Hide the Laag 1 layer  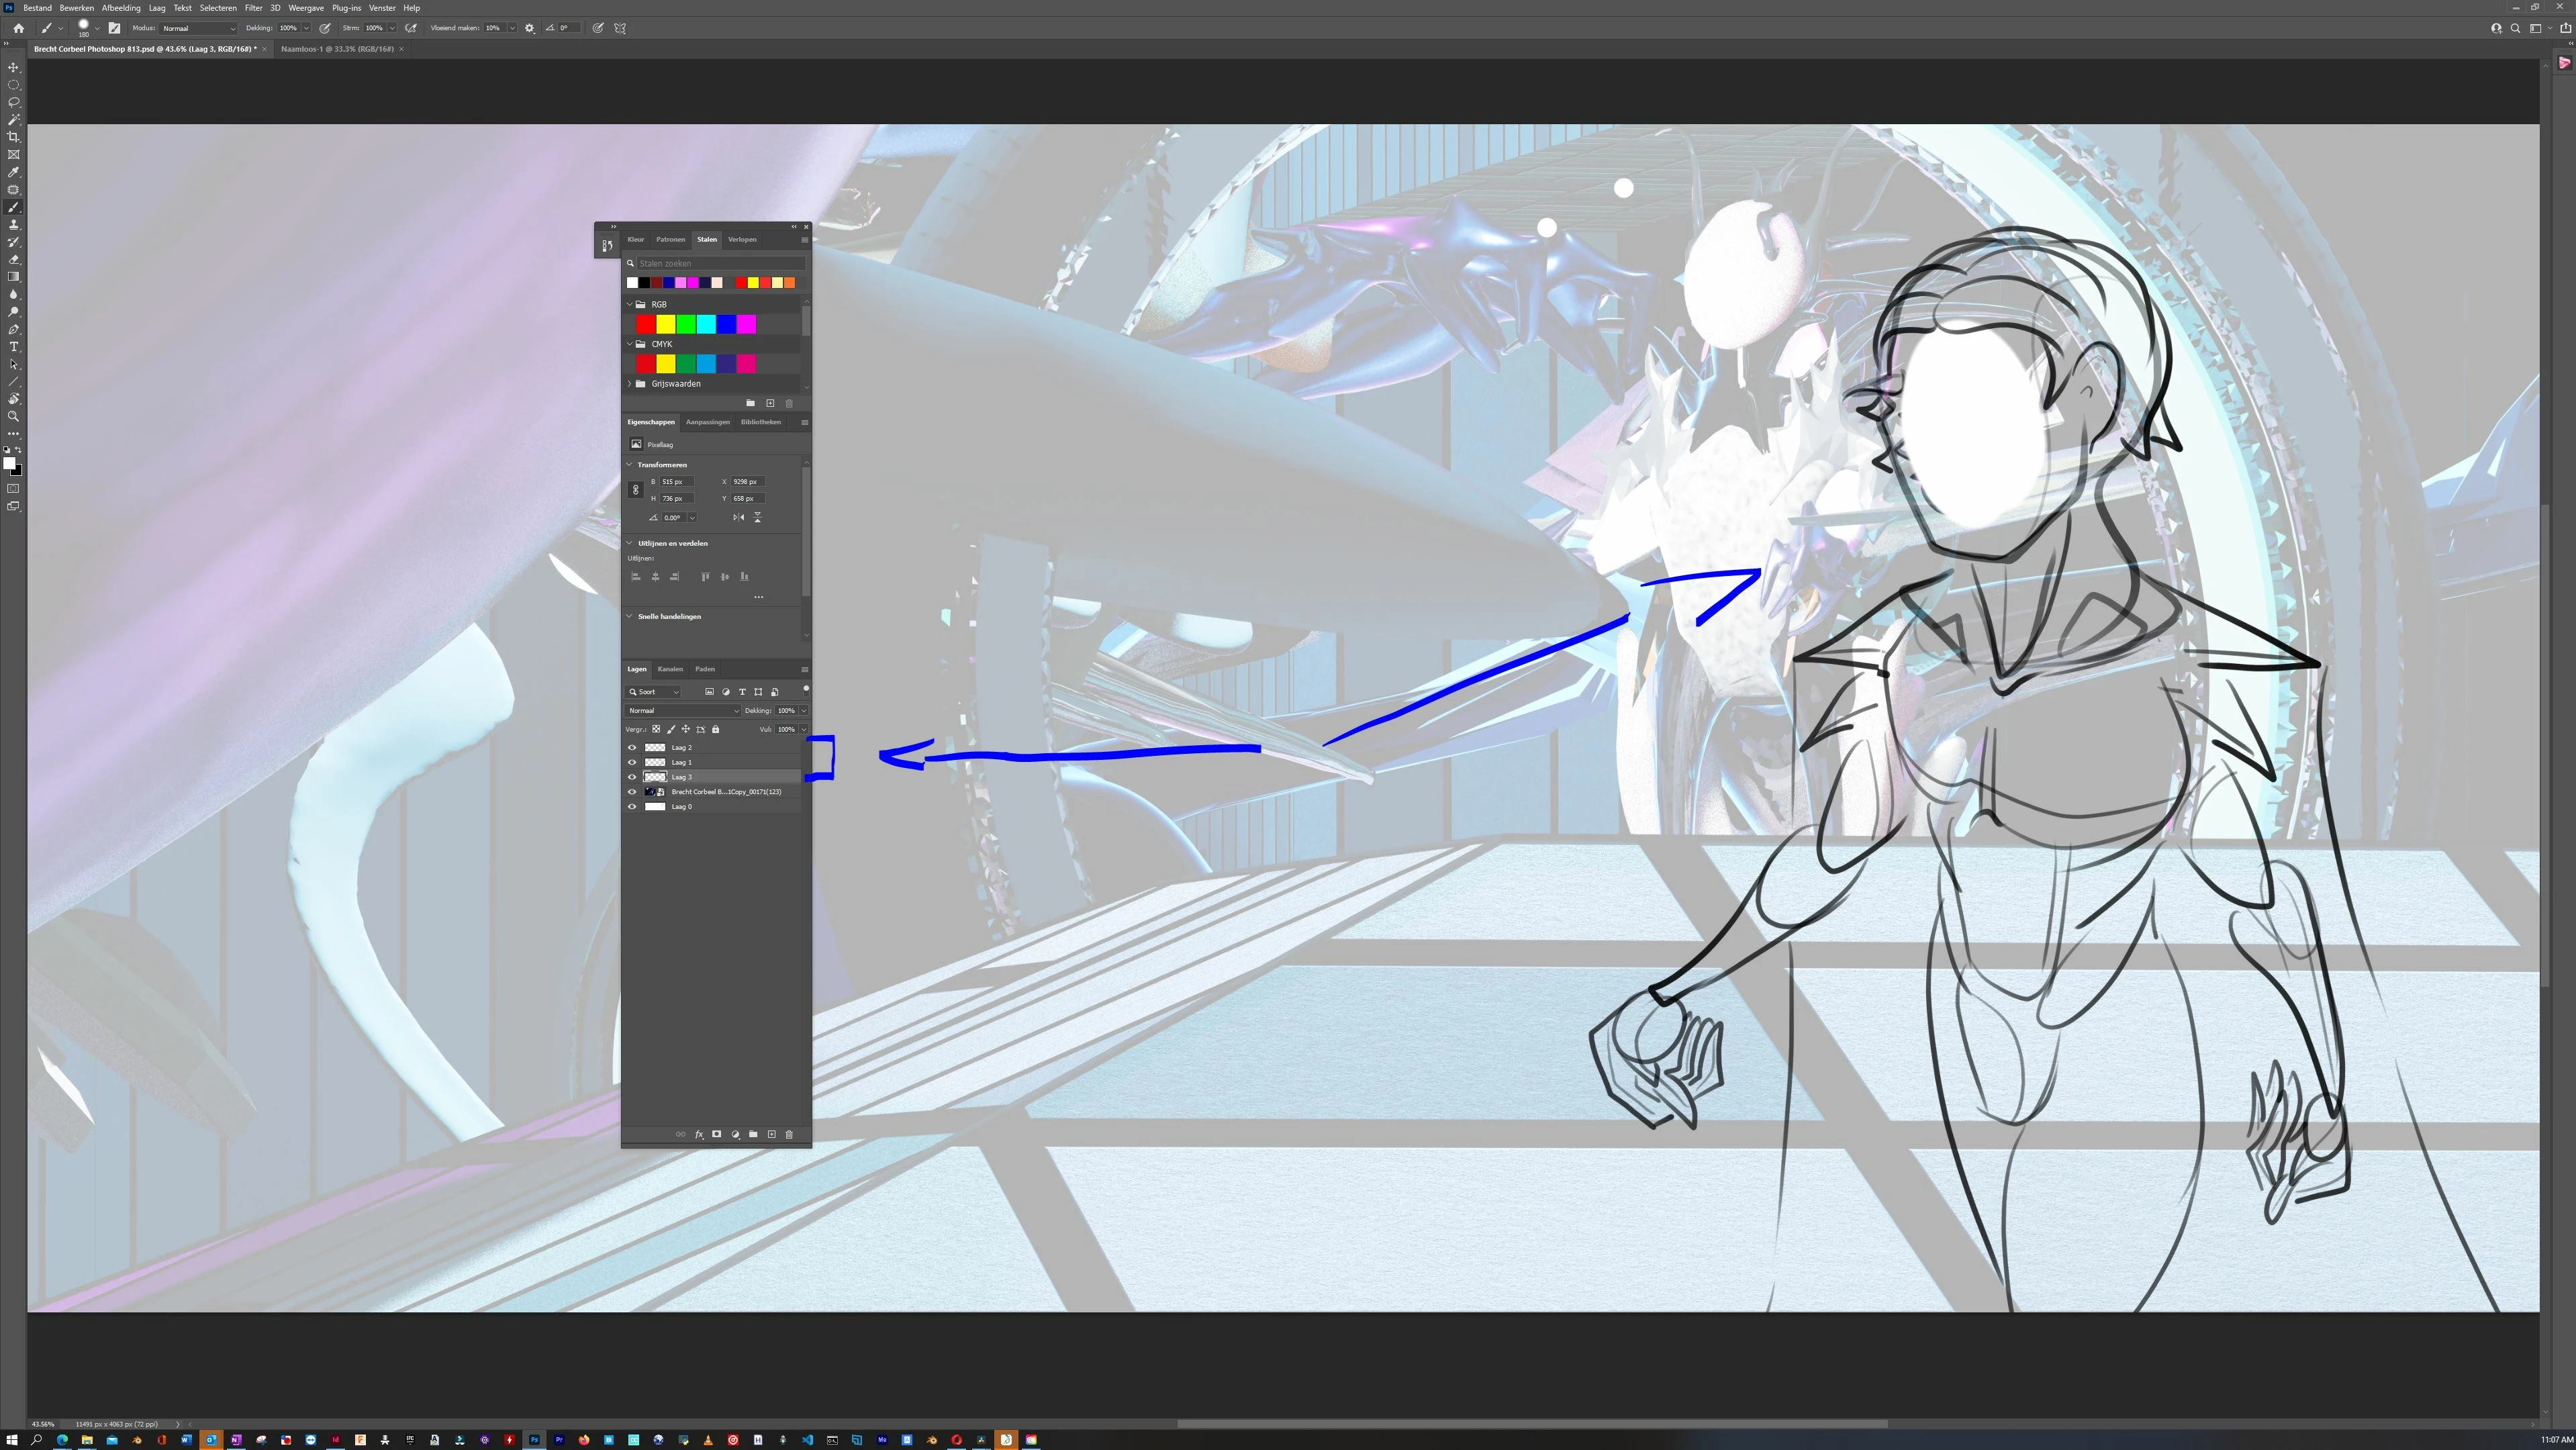631,762
